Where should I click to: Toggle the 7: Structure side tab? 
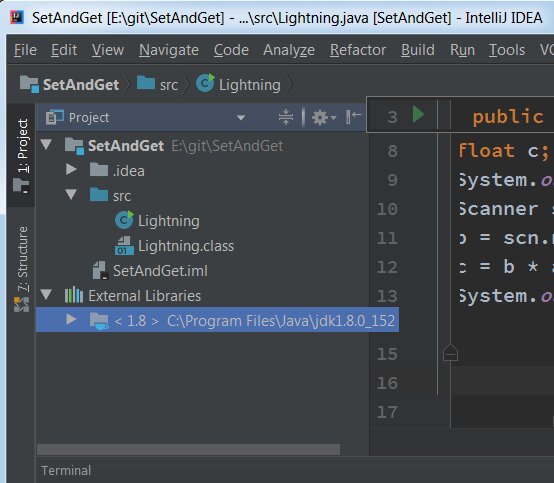click(22, 269)
